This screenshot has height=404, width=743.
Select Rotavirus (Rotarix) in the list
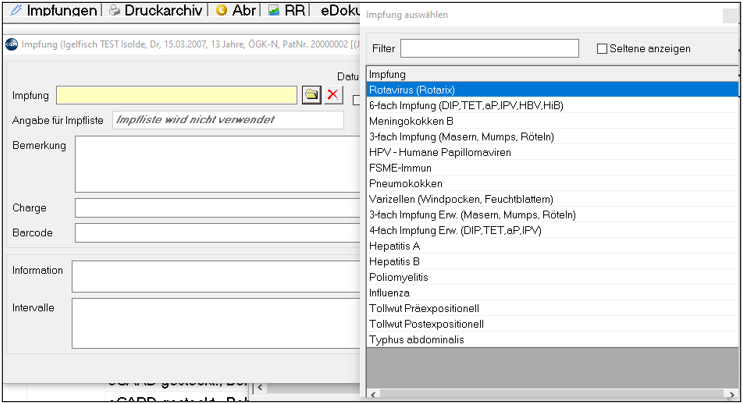(553, 90)
